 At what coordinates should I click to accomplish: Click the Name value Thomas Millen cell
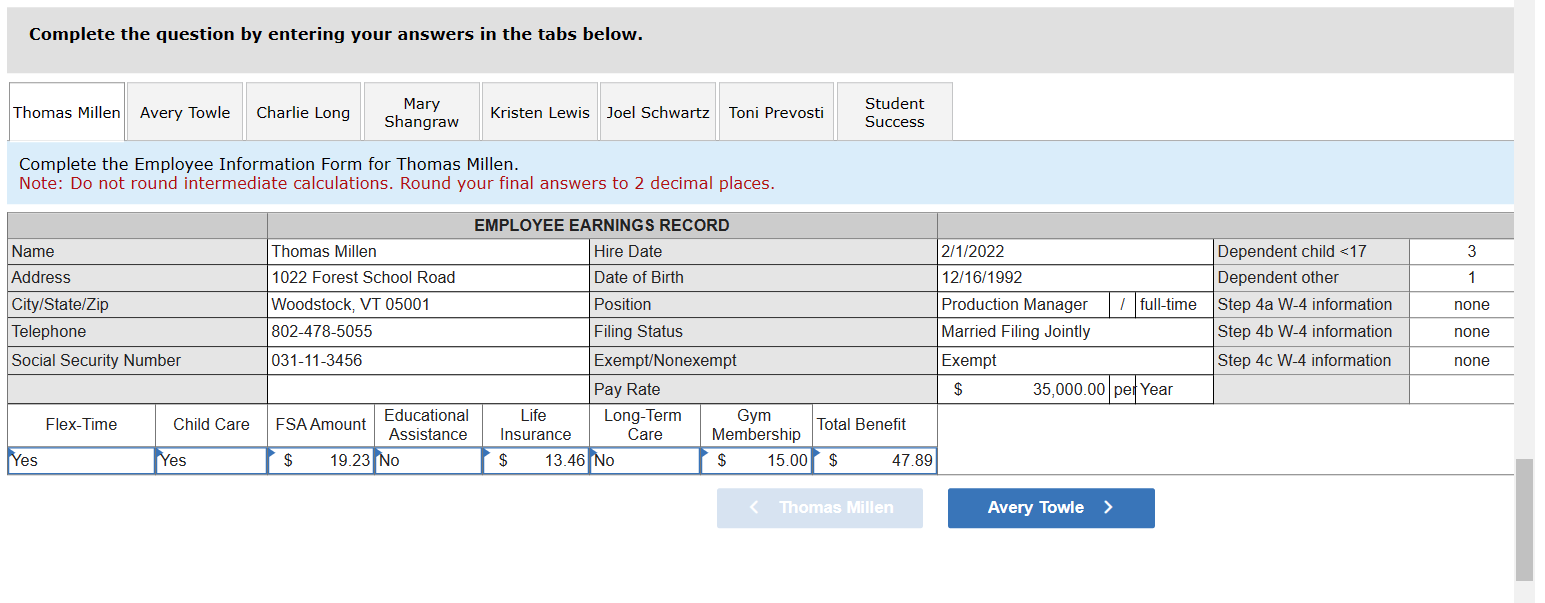(430, 252)
